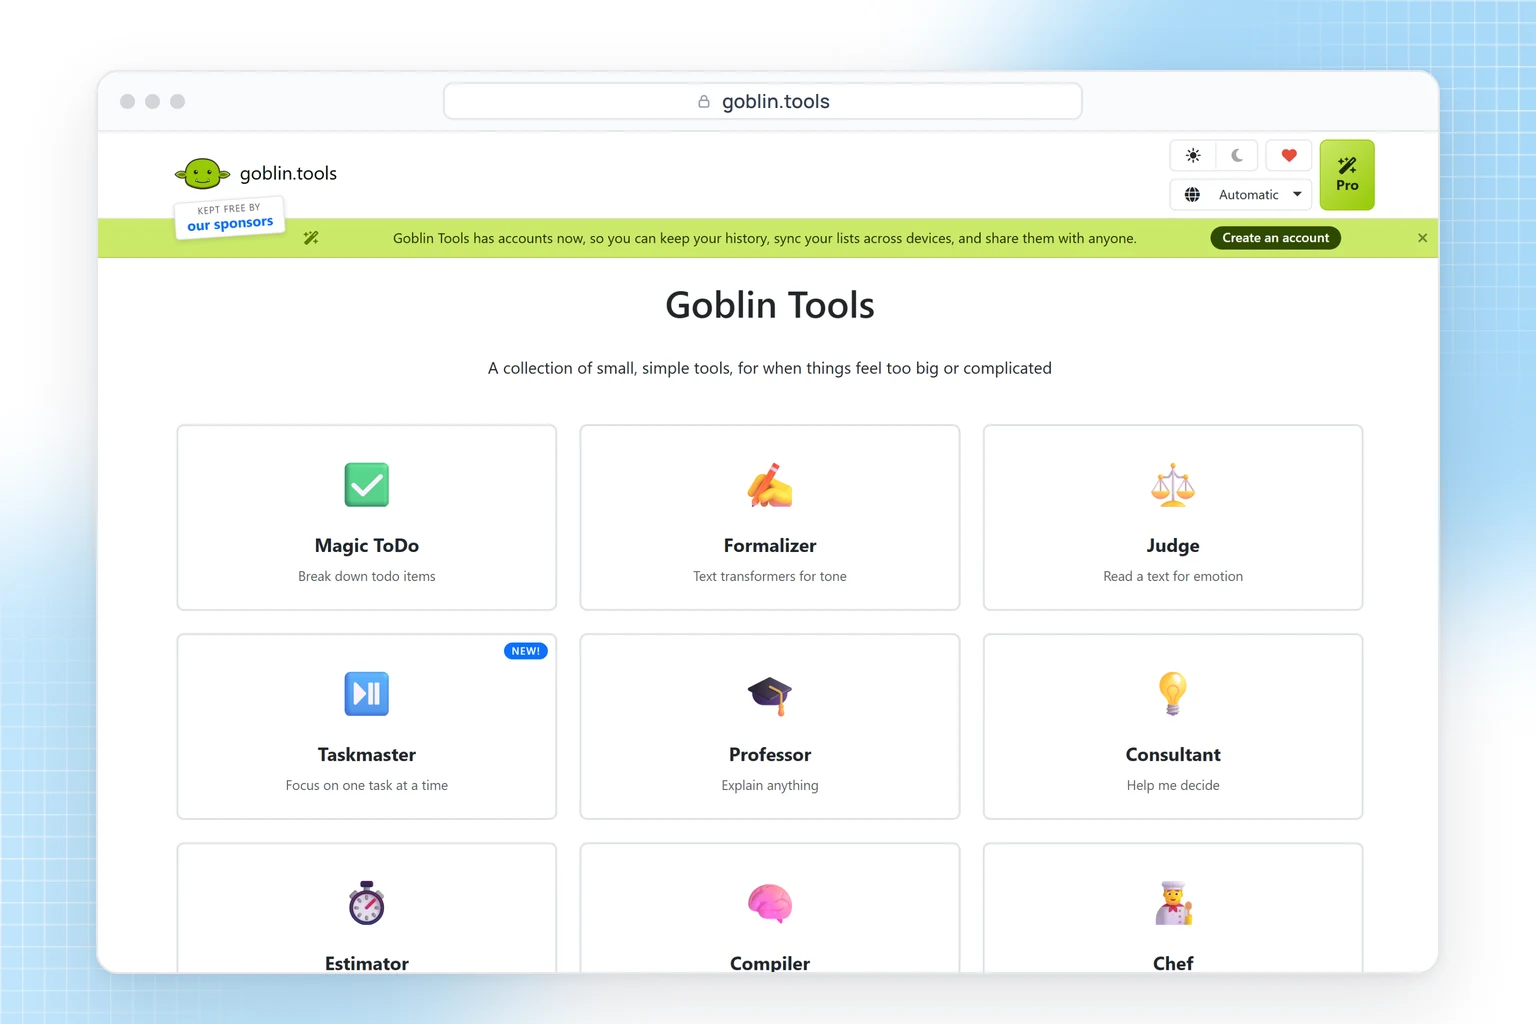
Task: Open the Compiler title
Action: click(x=770, y=963)
